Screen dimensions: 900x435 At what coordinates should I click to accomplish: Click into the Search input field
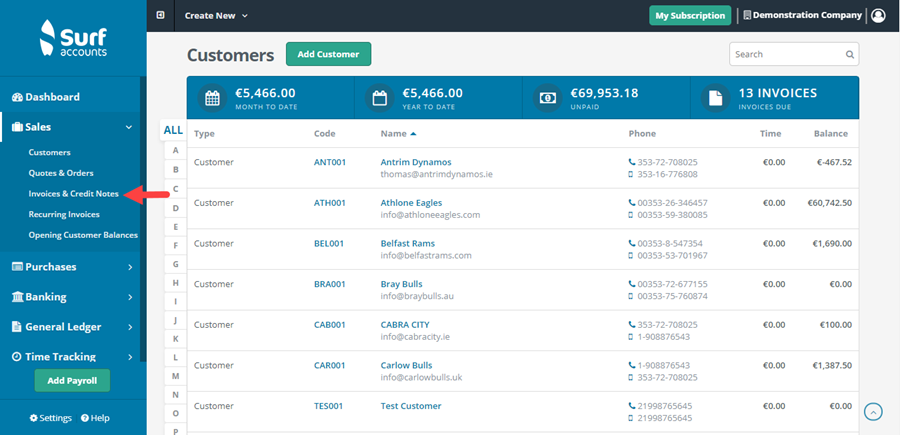coord(786,55)
